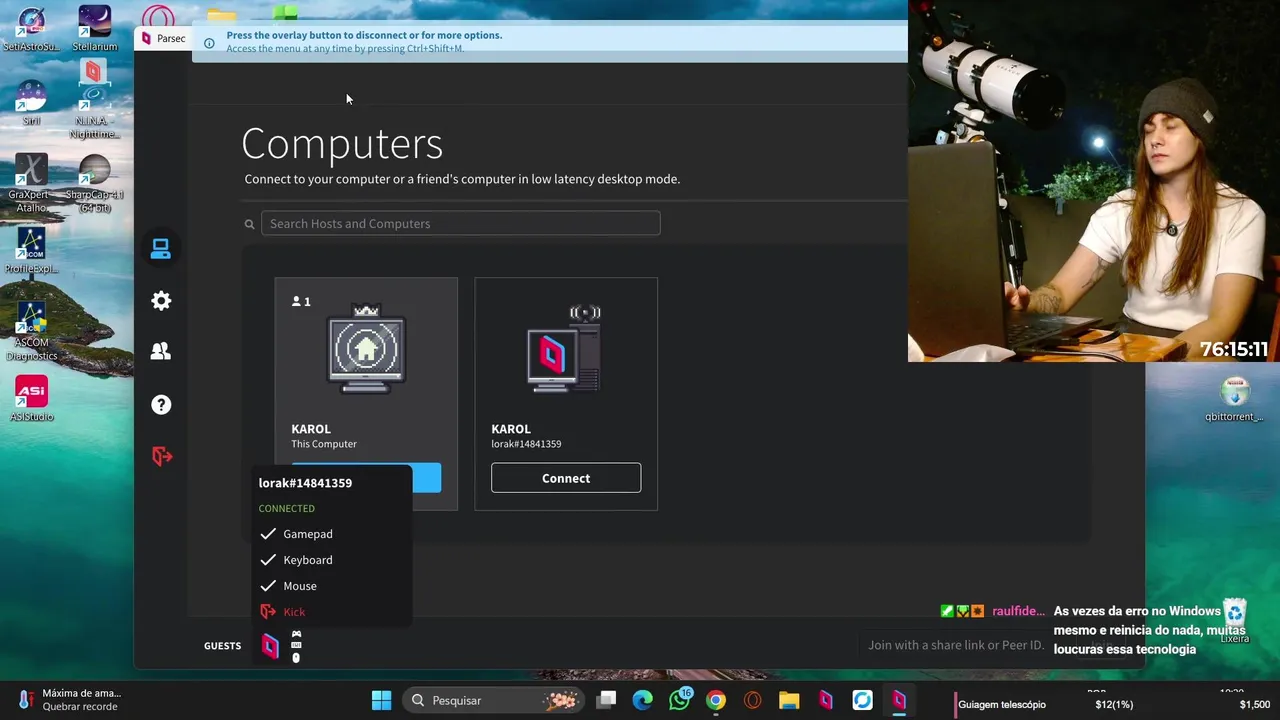Viewport: 1280px width, 720px height.
Task: Select the Parsec window title tab
Action: pyautogui.click(x=163, y=39)
